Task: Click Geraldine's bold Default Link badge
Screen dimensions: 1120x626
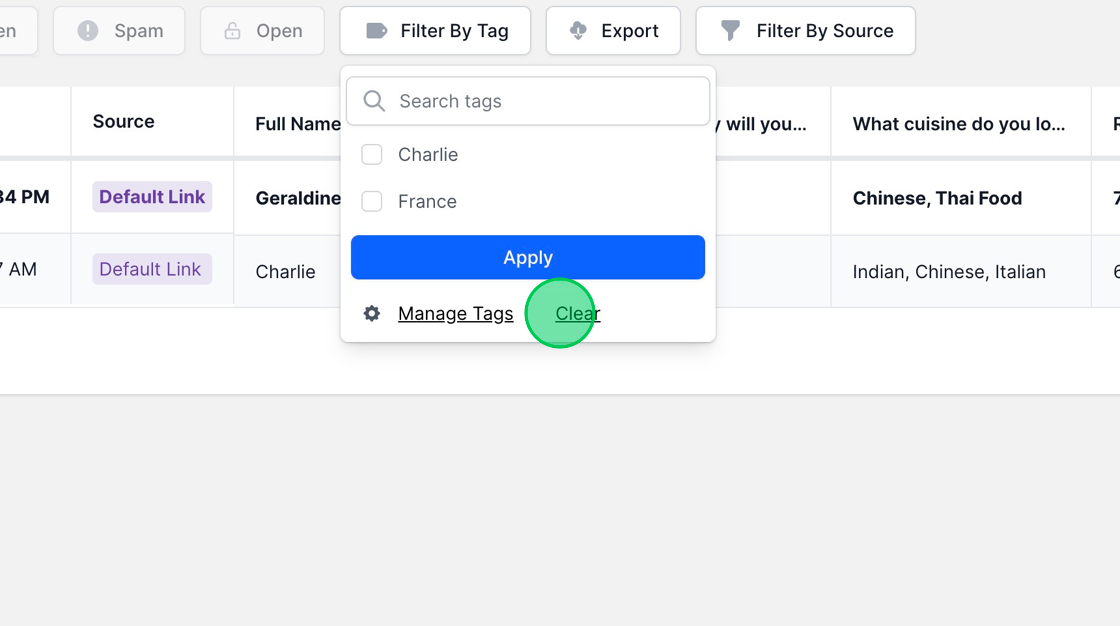Action: point(151,197)
